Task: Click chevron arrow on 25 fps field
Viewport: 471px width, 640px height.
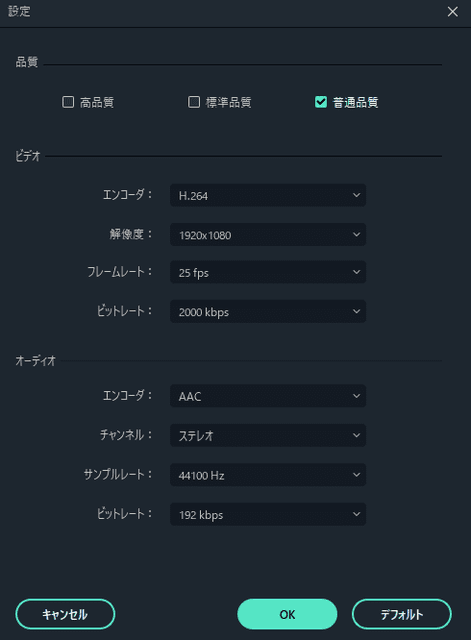Action: tap(356, 272)
